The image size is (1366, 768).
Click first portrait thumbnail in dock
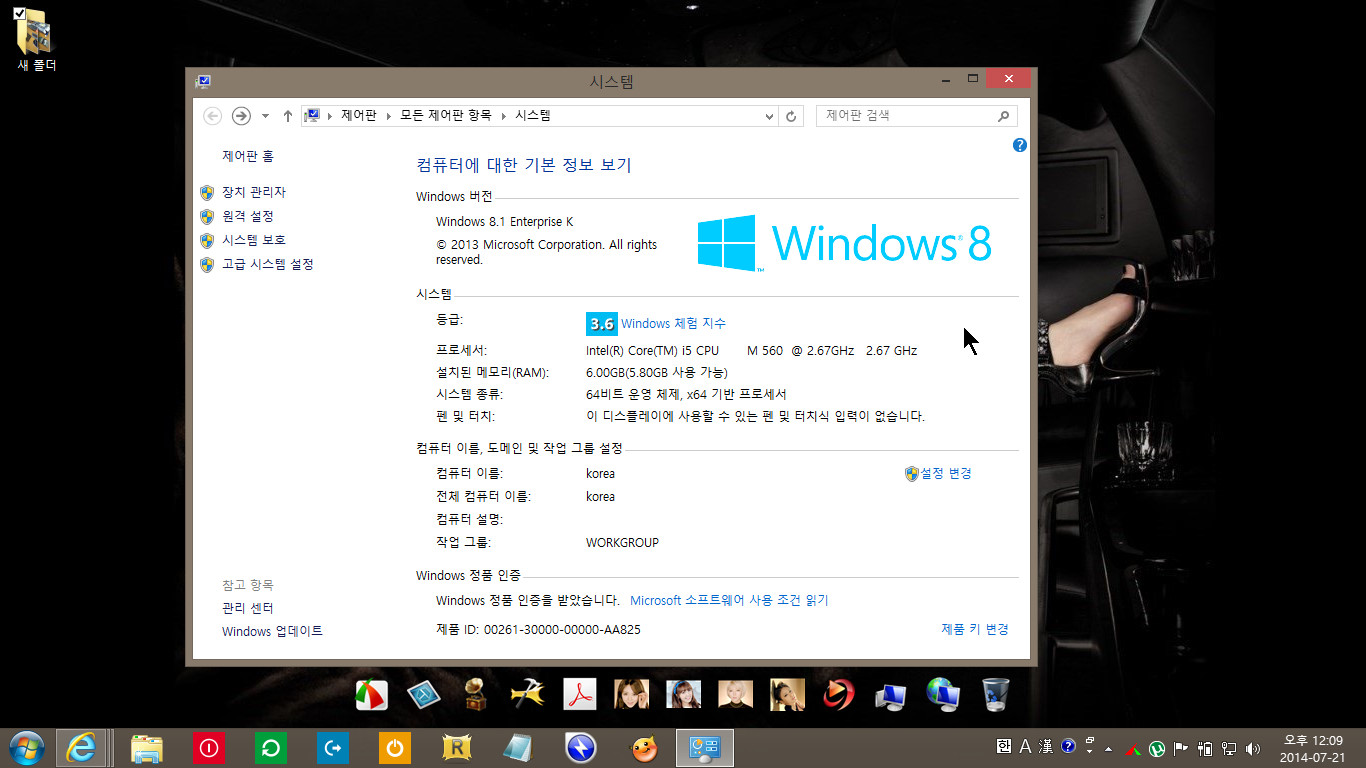(632, 694)
